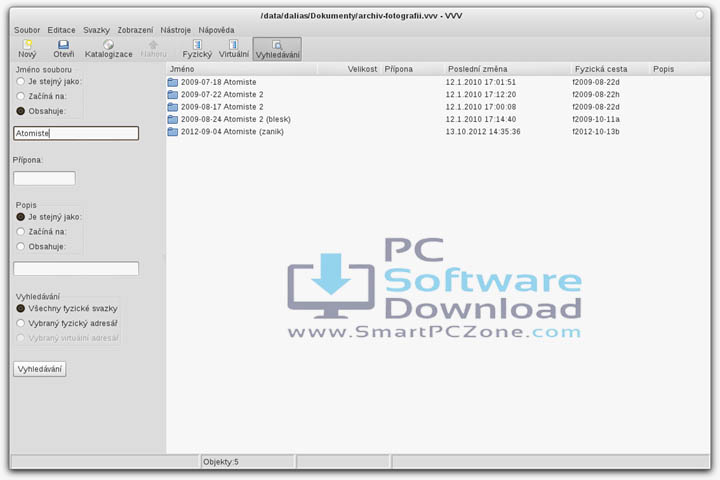Image resolution: width=720 pixels, height=480 pixels.
Task: Switch to Virtuální view
Action: pos(233,49)
